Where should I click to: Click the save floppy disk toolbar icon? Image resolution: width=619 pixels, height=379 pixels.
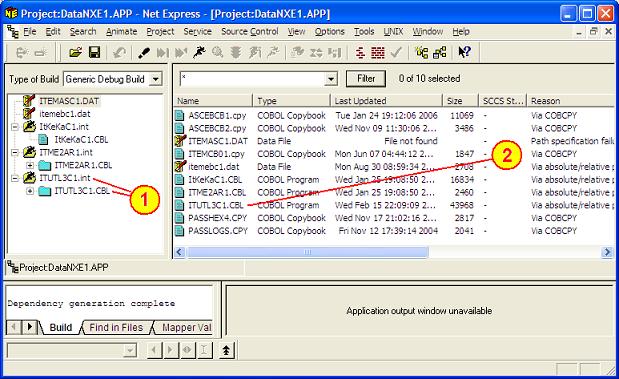click(x=94, y=53)
